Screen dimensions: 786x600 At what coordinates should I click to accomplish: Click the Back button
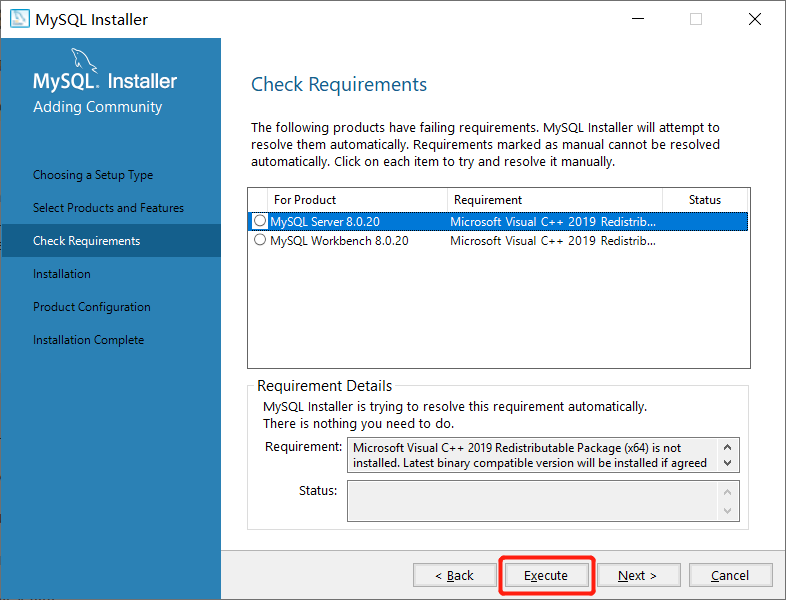point(454,575)
